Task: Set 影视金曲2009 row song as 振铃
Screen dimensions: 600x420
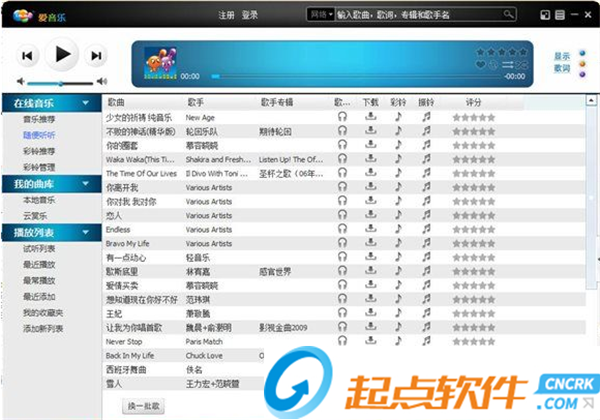Action: coord(426,327)
